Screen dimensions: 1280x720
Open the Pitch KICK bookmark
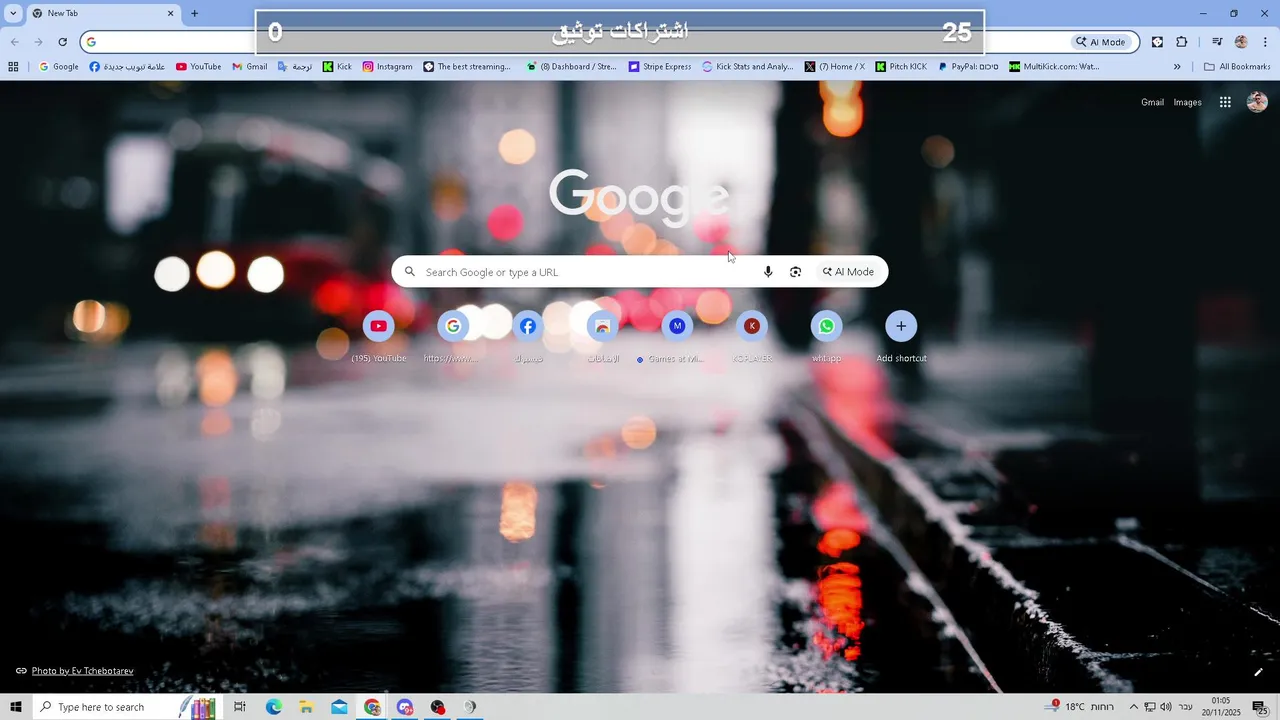coord(901,67)
